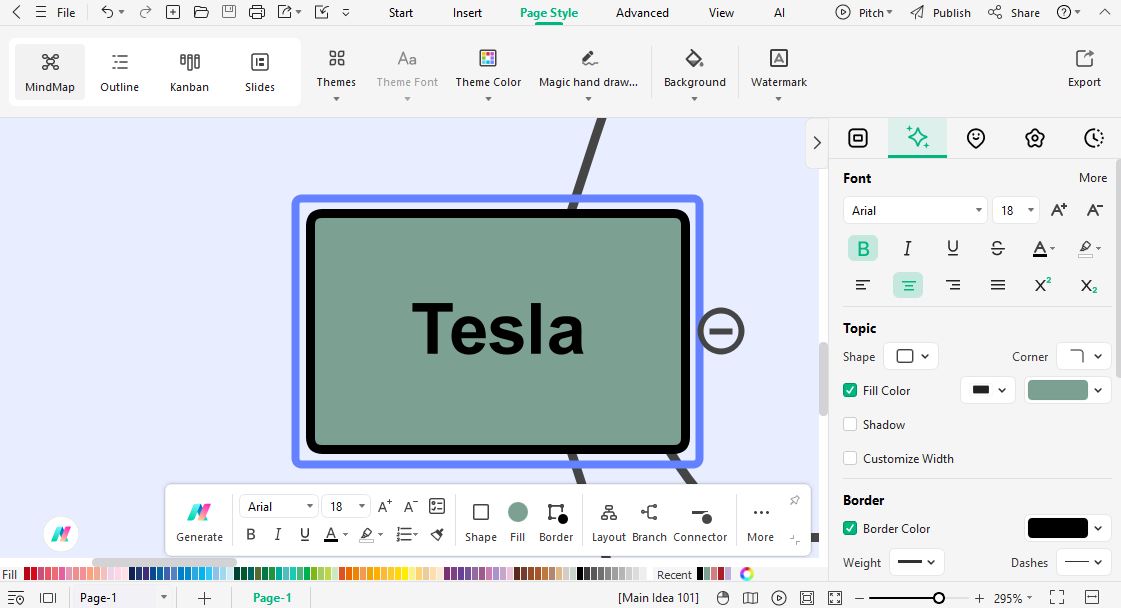Open the File menu
1121x608 pixels.
66,13
